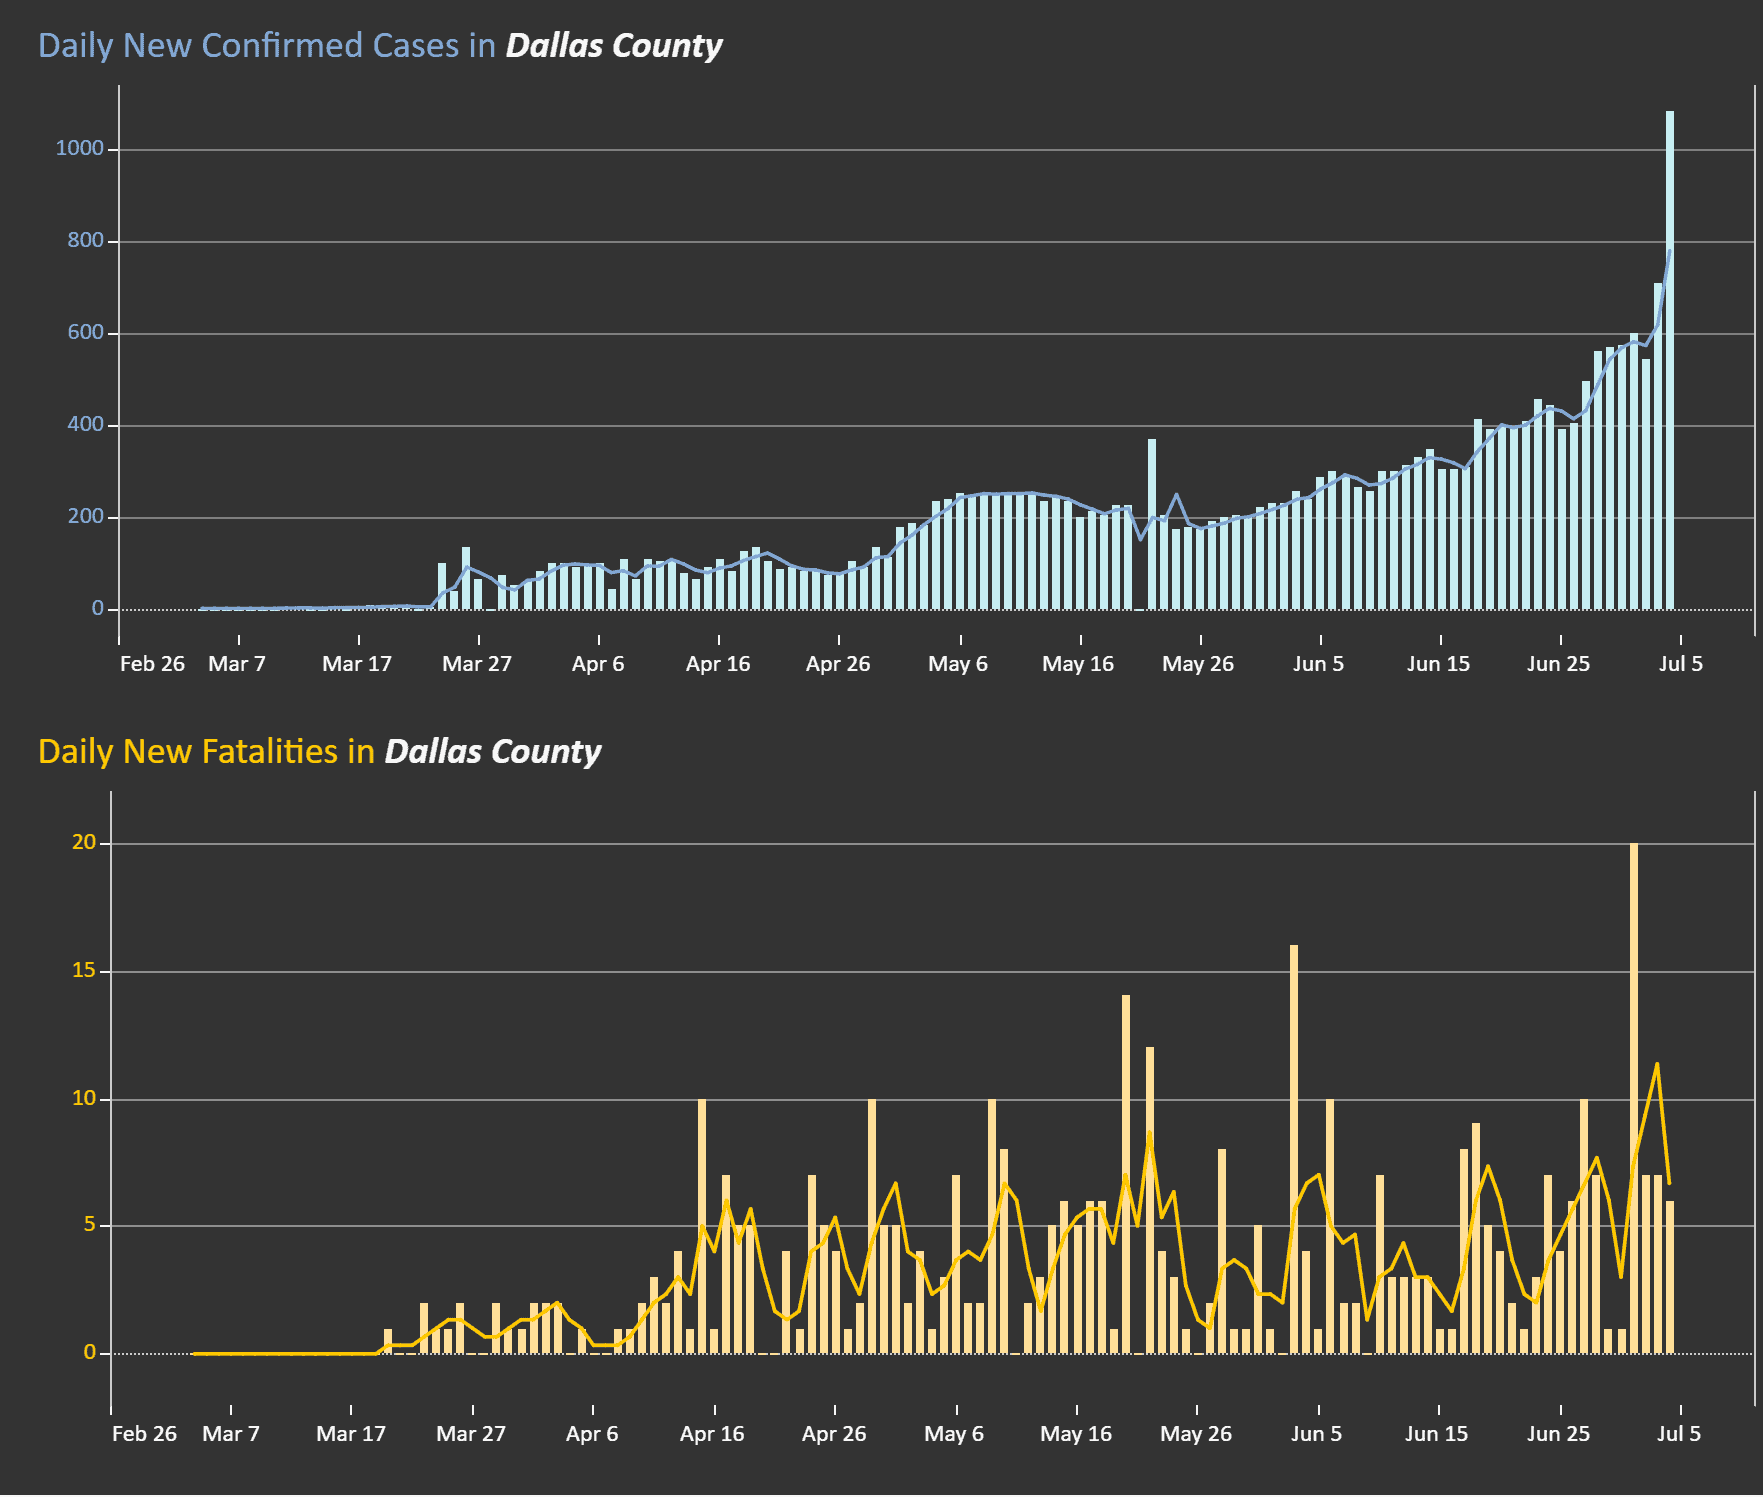Click the fatalities bar reaching 16 near Jun 3
Image resolution: width=1763 pixels, height=1497 pixels.
(x=1294, y=1149)
